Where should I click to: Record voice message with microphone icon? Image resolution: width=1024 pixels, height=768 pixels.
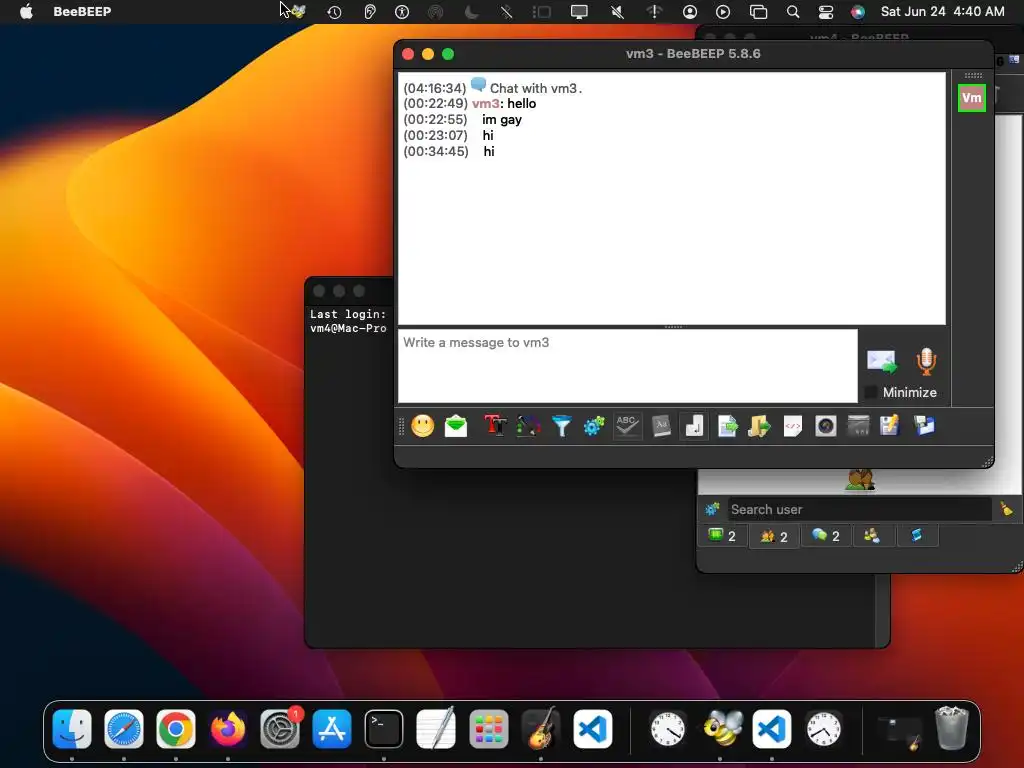pyautogui.click(x=926, y=362)
